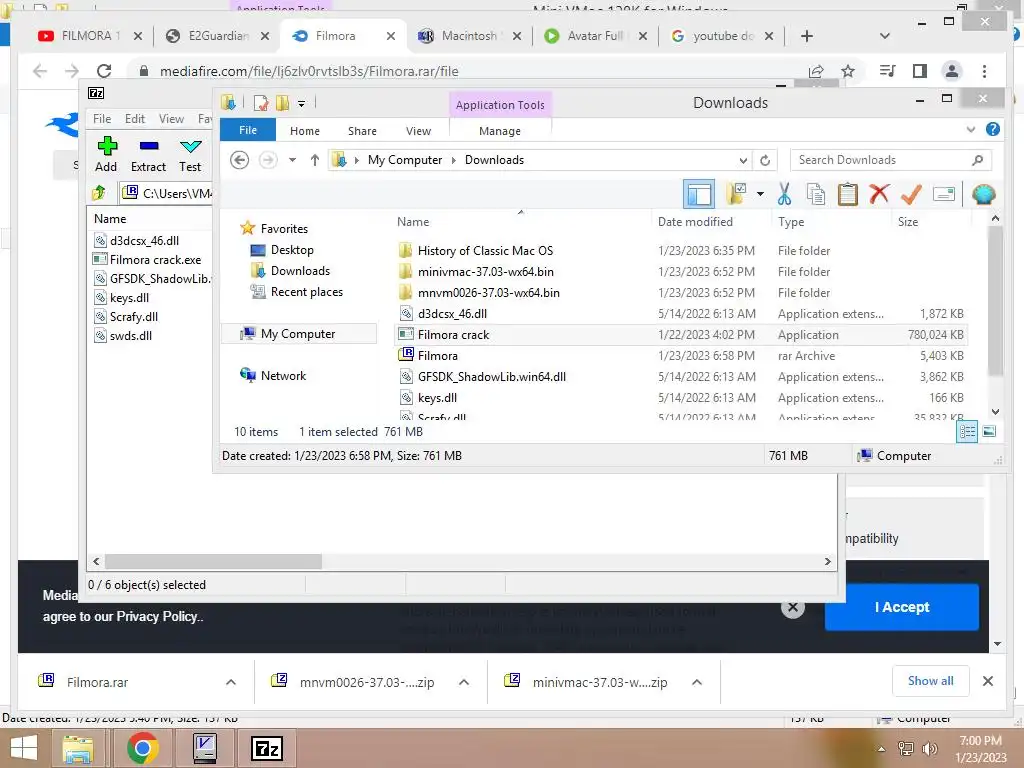The width and height of the screenshot is (1024, 768).
Task: Click the Downloads list vertical scrollbar
Action: pos(995,302)
